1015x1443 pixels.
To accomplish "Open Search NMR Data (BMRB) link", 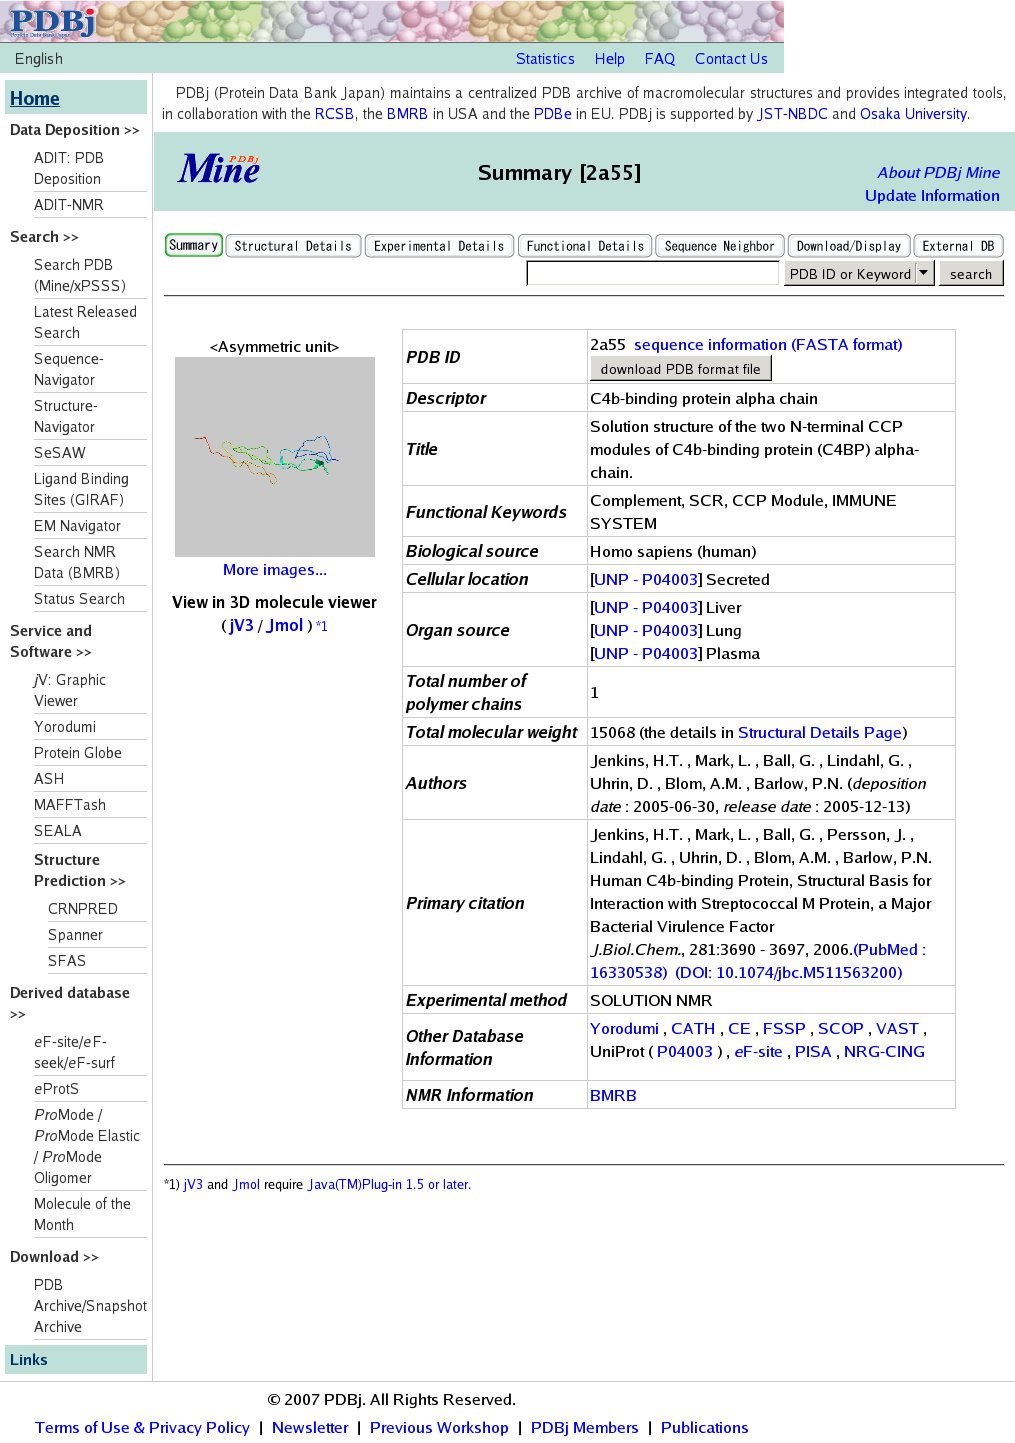I will (x=77, y=562).
